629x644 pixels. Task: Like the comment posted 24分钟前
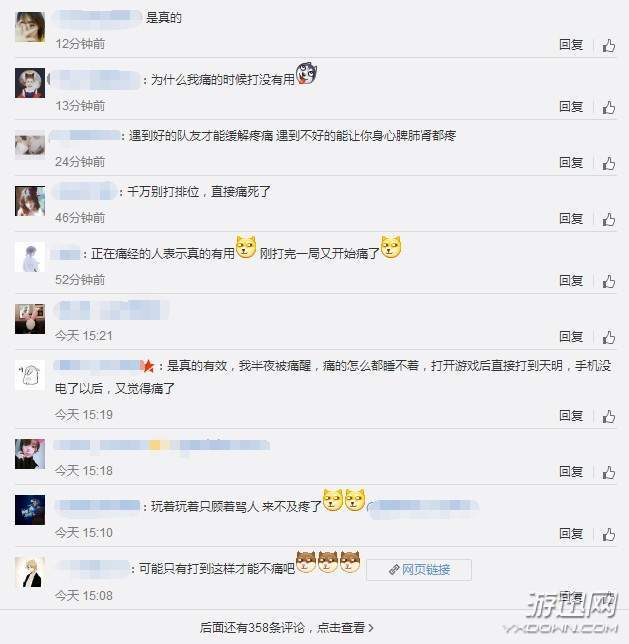[x=608, y=163]
